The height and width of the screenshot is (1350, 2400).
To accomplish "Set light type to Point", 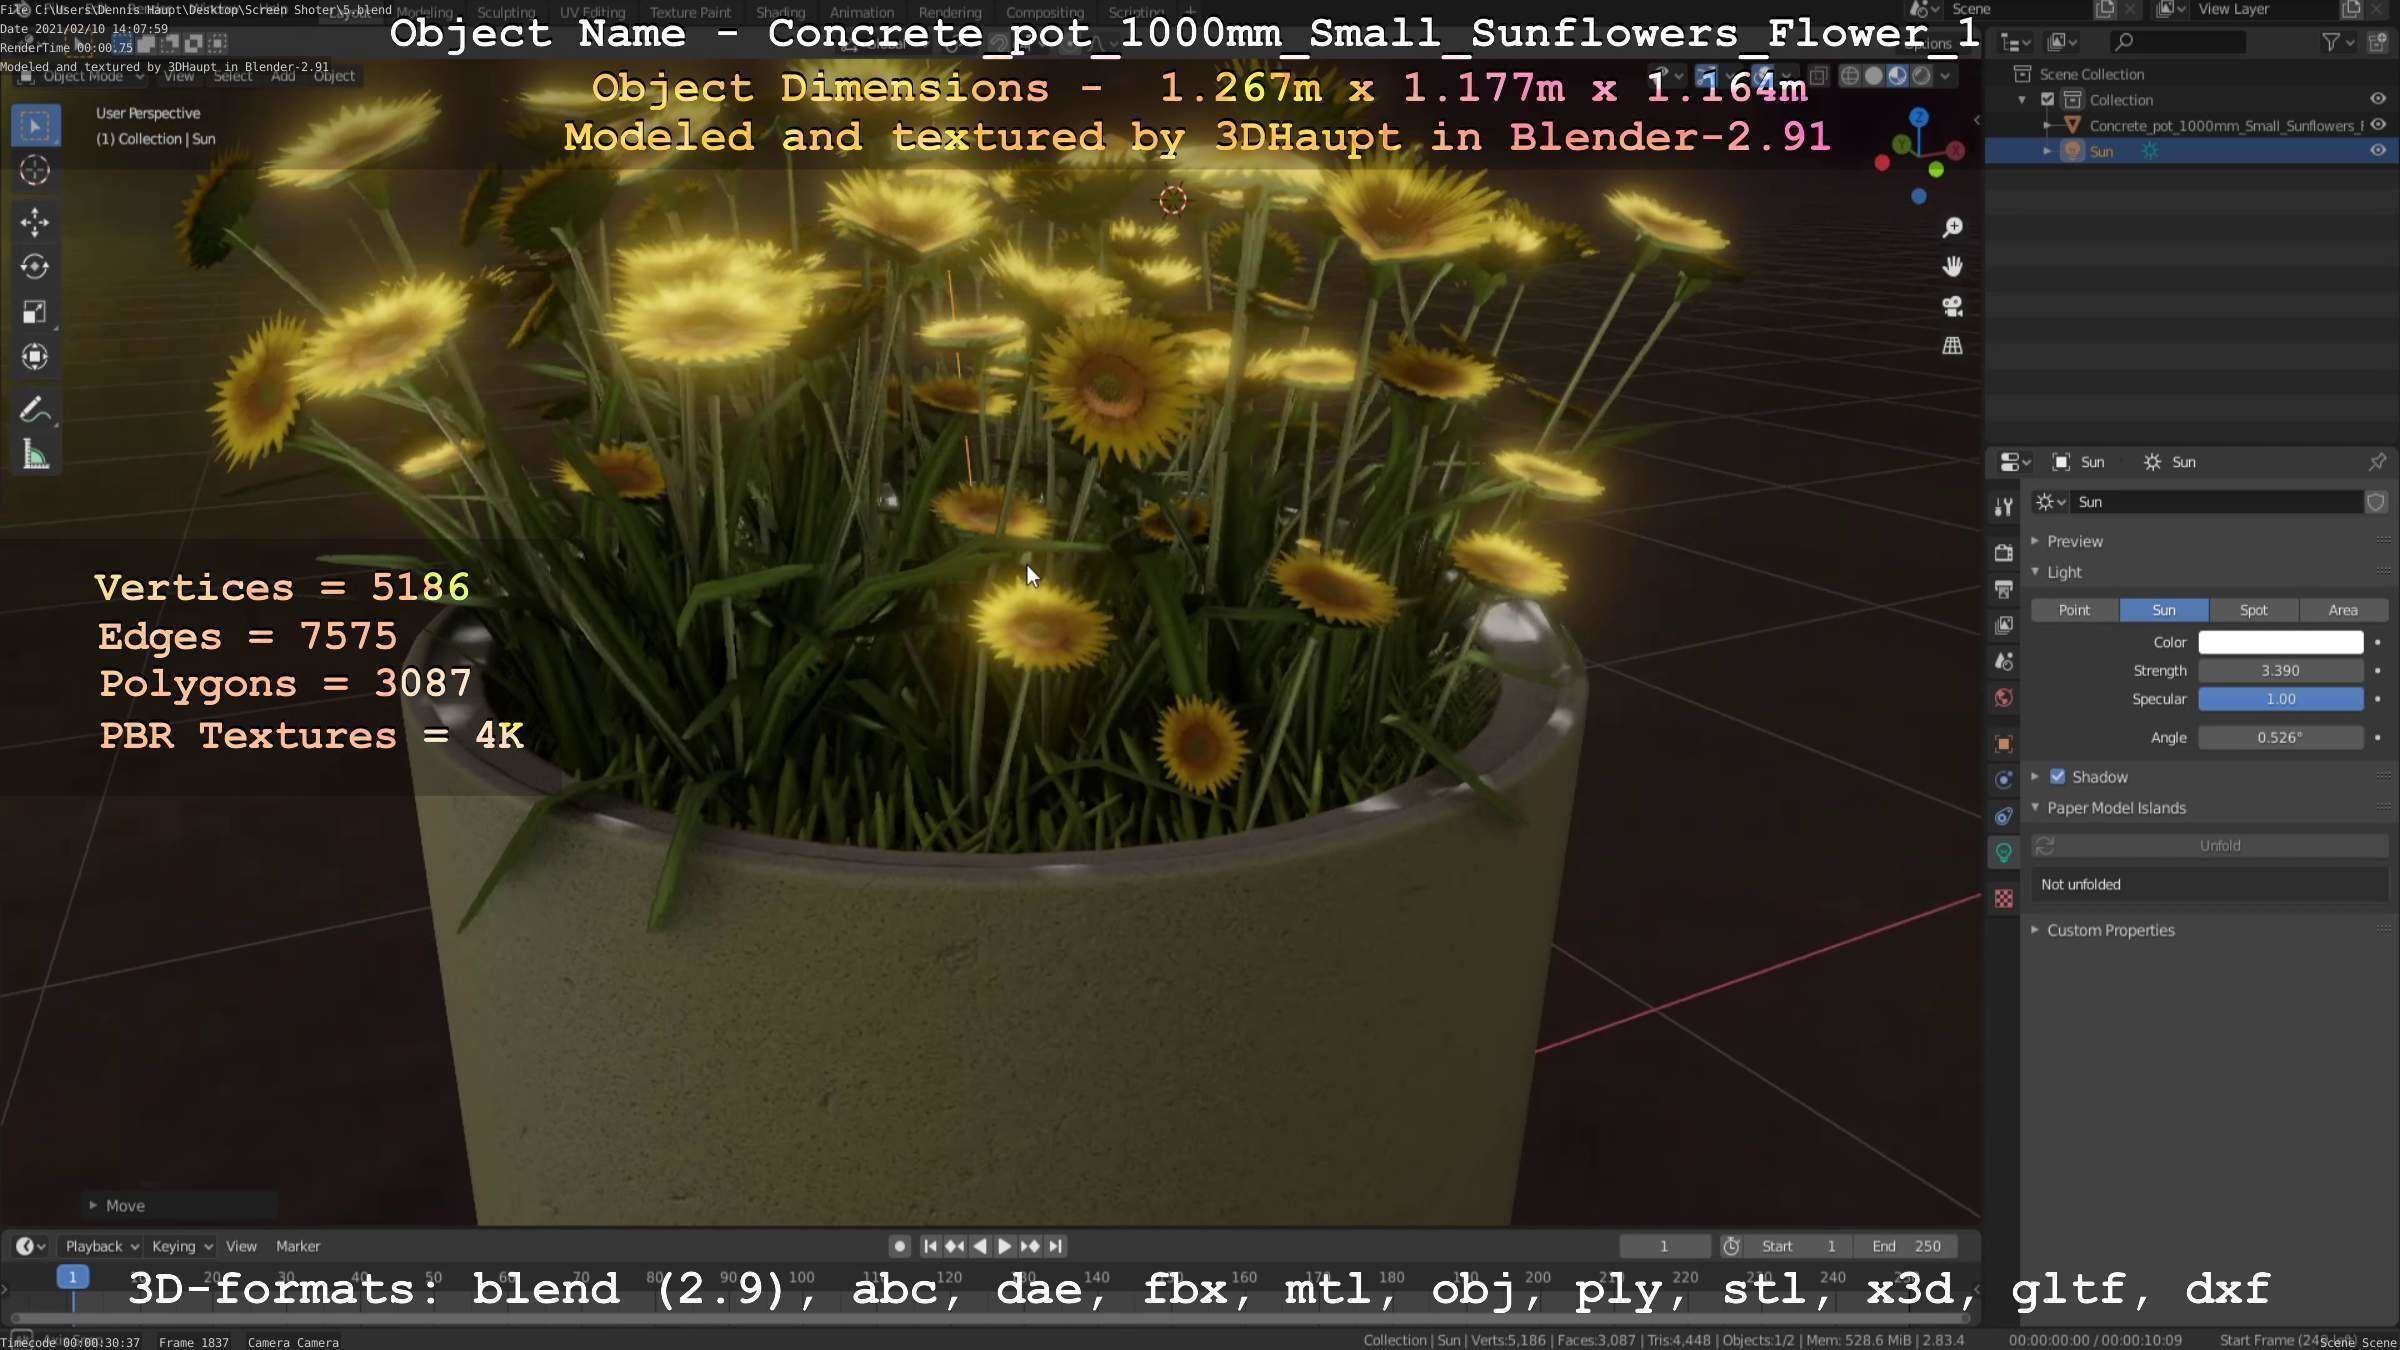I will [x=2074, y=610].
